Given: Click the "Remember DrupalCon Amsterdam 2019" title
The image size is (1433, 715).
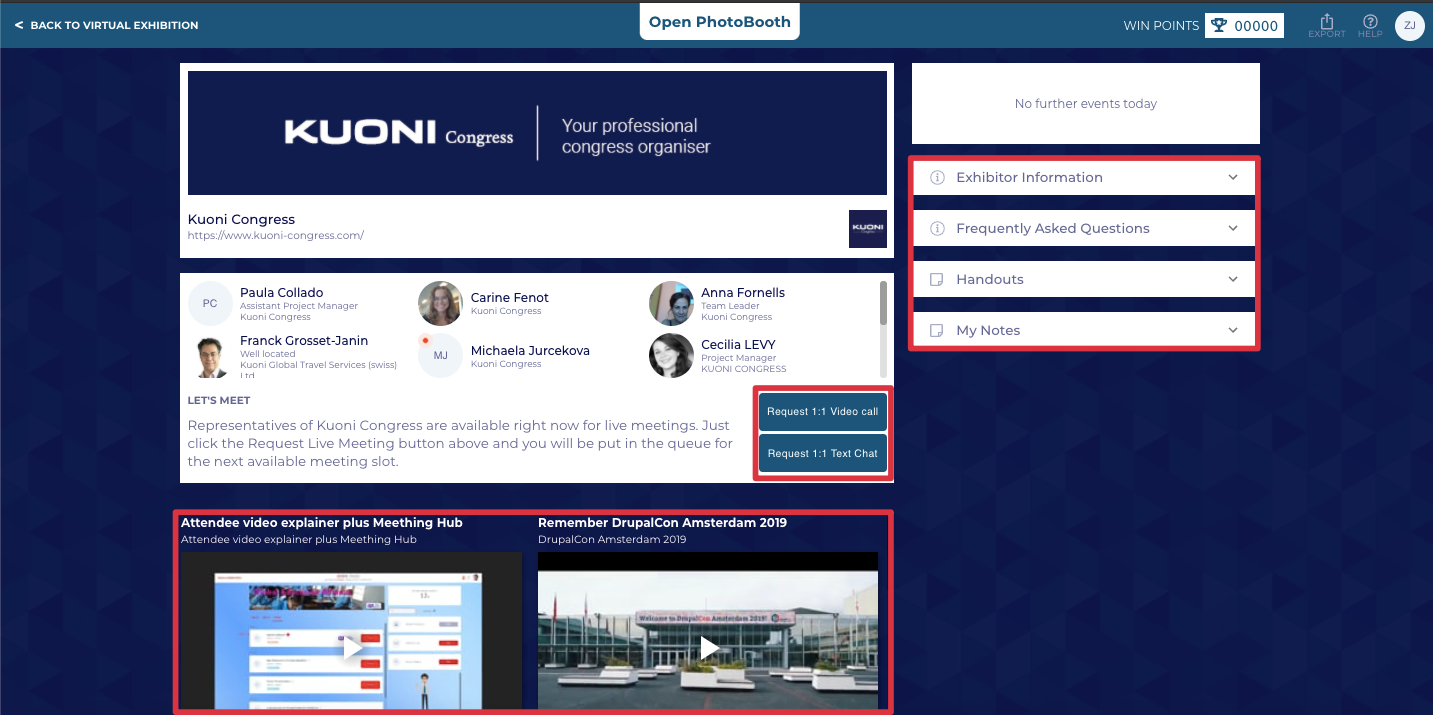Looking at the screenshot, I should tap(662, 523).
